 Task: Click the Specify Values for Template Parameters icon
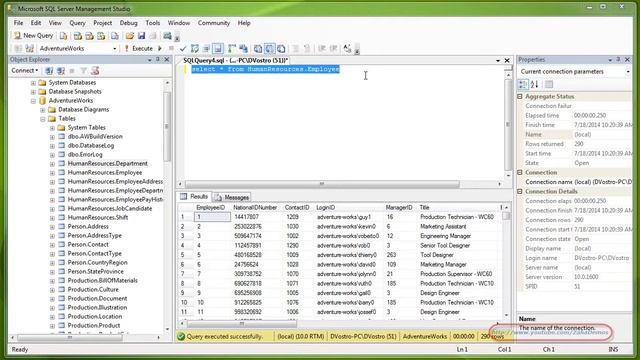point(347,49)
